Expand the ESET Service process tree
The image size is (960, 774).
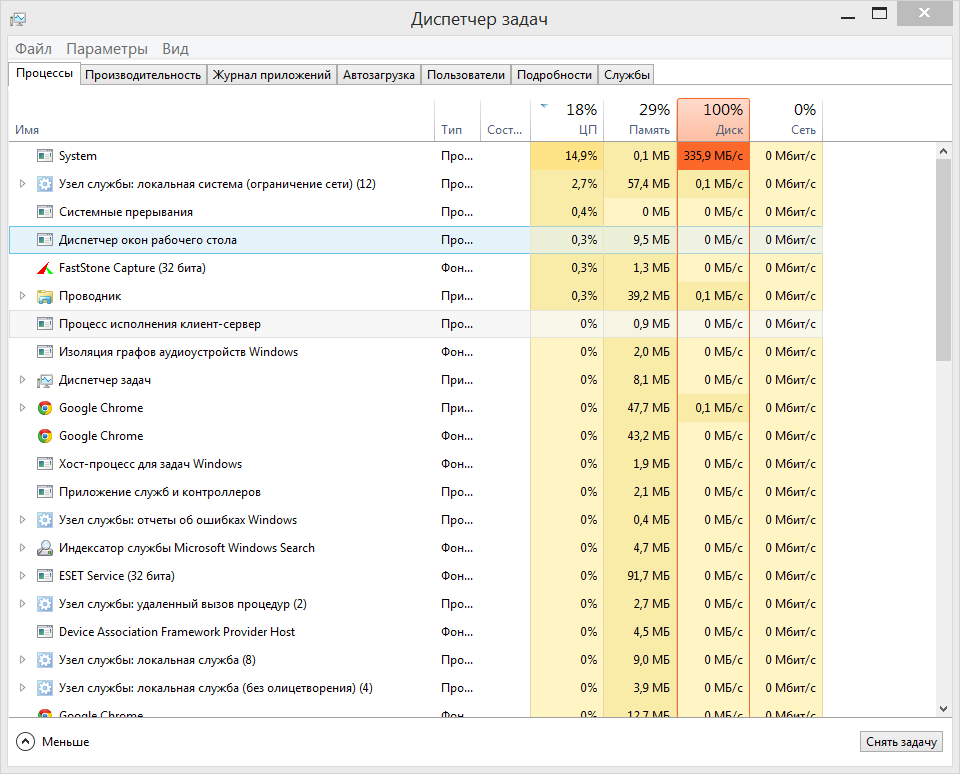pyautogui.click(x=23, y=576)
